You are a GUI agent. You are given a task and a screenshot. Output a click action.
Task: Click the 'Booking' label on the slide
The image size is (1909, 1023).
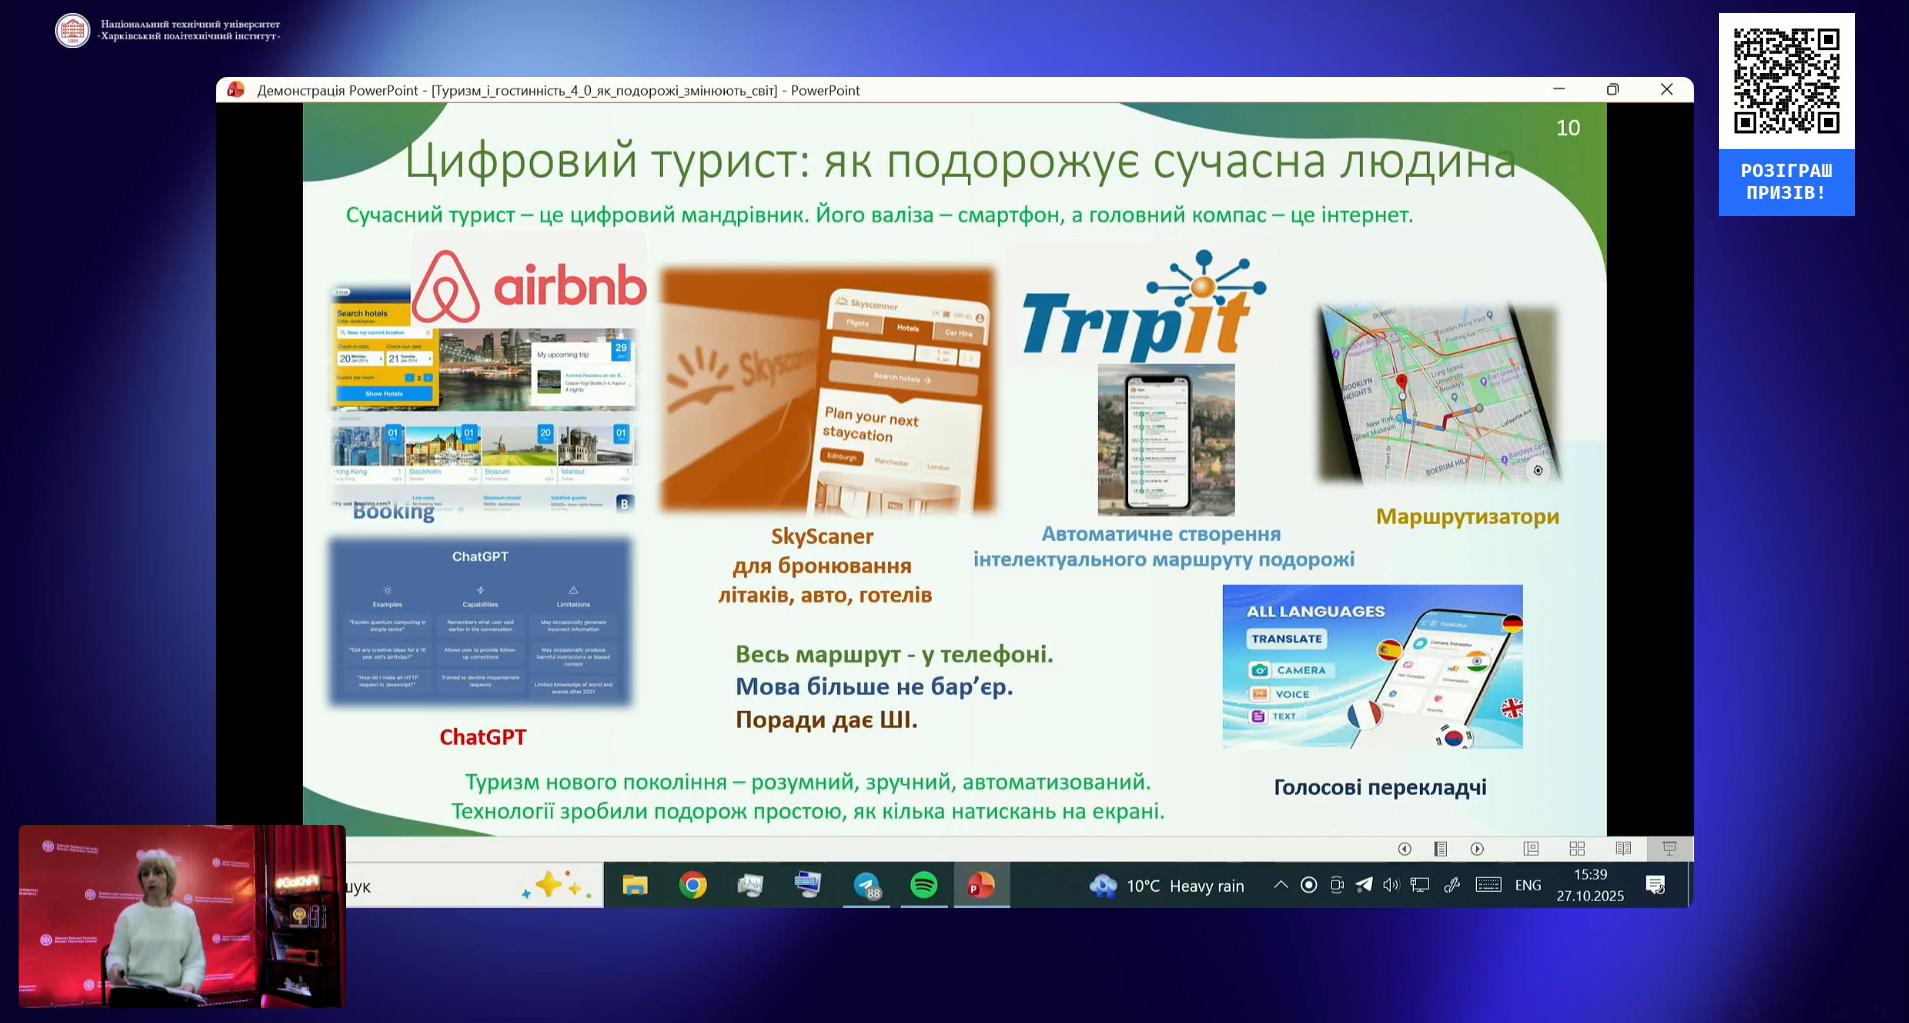393,512
